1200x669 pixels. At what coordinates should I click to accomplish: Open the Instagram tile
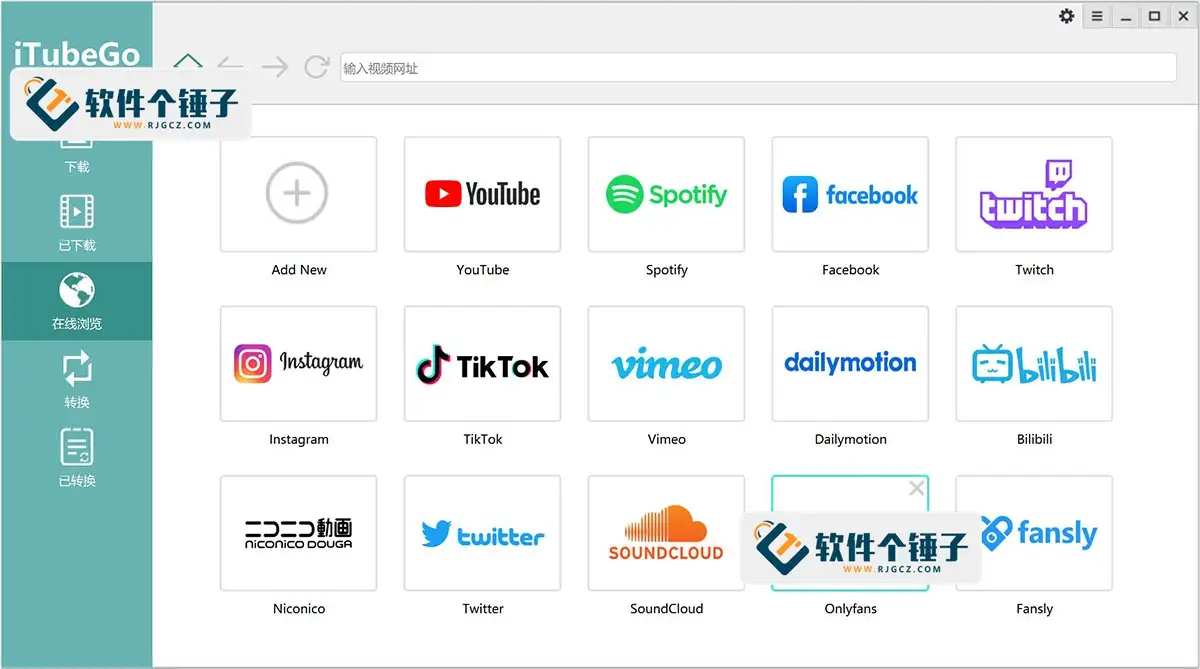(298, 363)
